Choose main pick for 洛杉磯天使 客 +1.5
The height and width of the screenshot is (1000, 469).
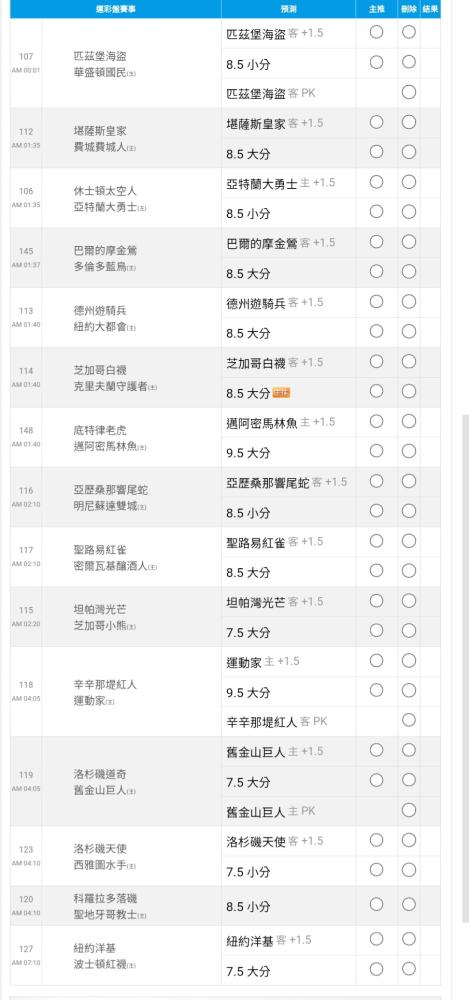376,840
